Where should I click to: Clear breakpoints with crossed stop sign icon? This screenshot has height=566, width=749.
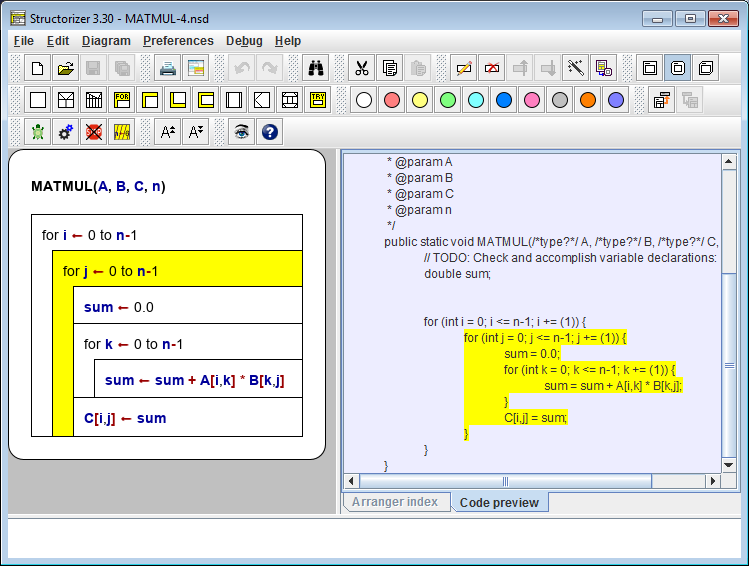pyautogui.click(x=94, y=132)
